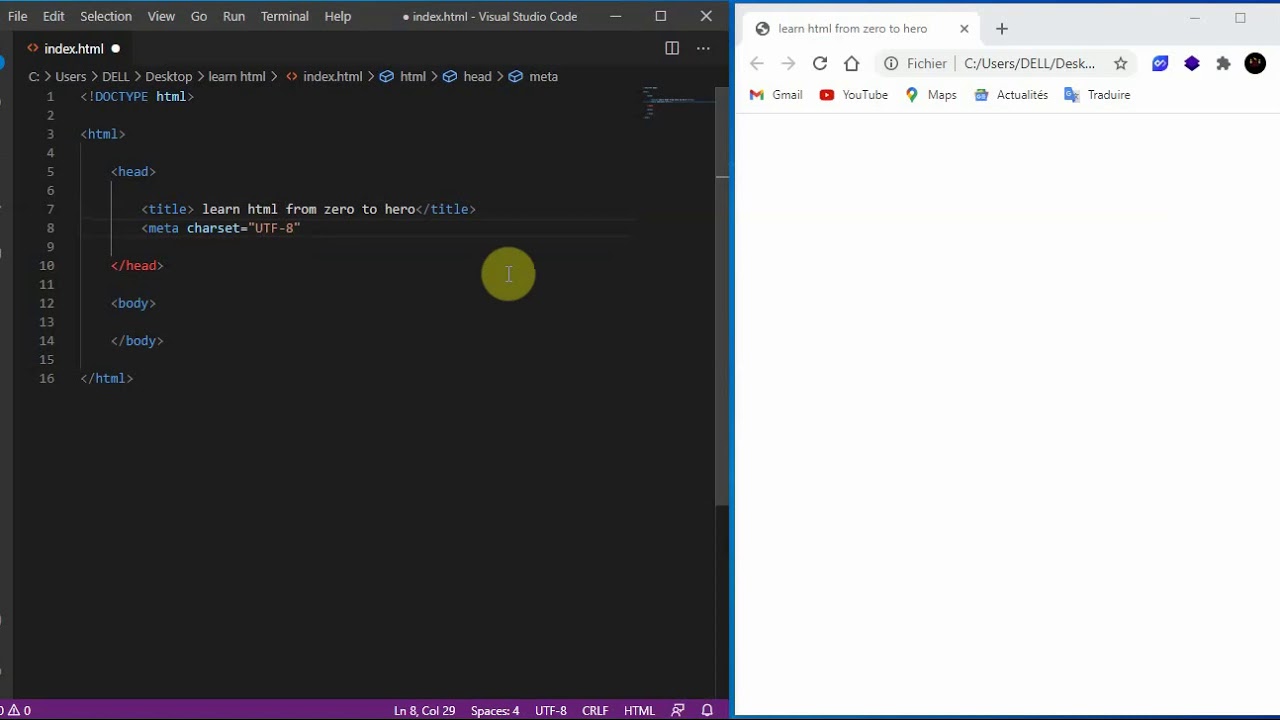This screenshot has height=720, width=1280.
Task: Minimize the Visual Studio Code window
Action: (x=615, y=16)
